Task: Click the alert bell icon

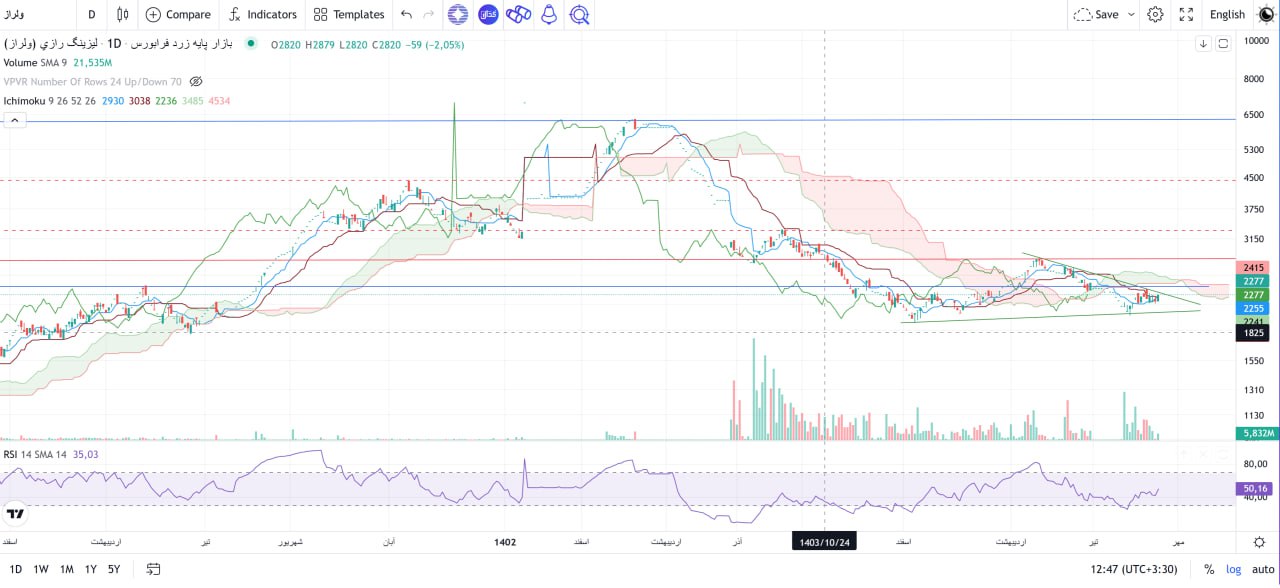Action: (548, 14)
